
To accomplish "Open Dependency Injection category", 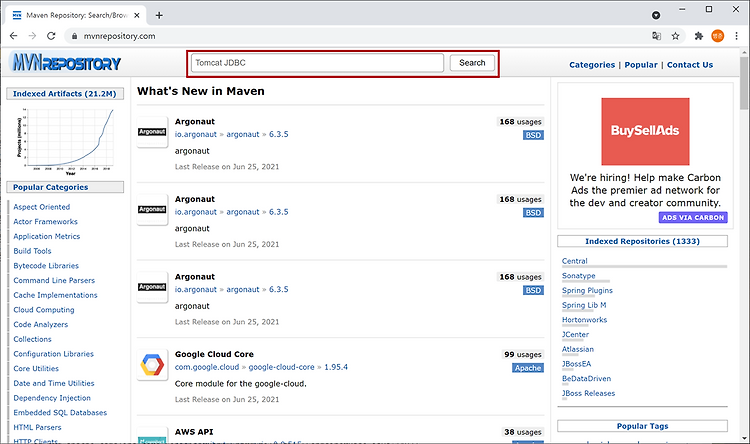I will [x=52, y=398].
